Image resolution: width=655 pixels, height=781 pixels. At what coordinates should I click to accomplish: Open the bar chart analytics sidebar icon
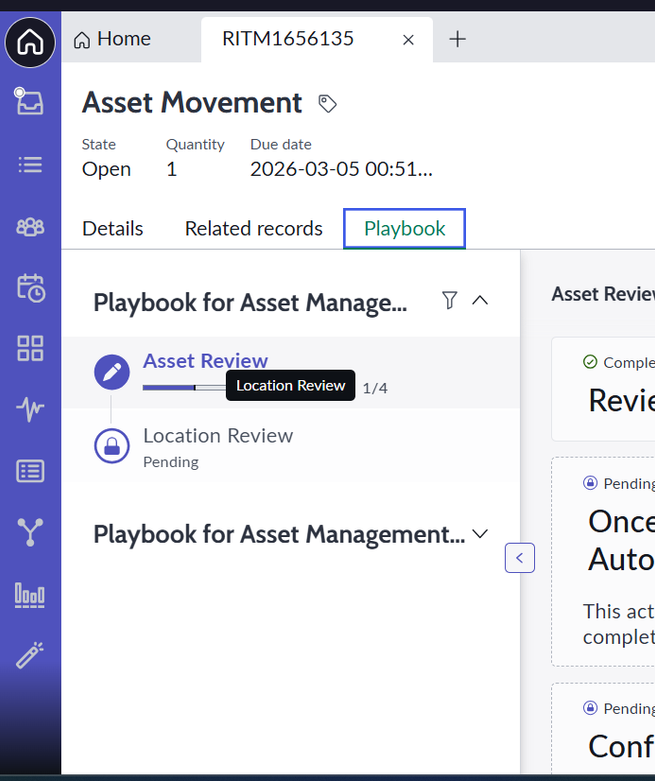pos(30,594)
